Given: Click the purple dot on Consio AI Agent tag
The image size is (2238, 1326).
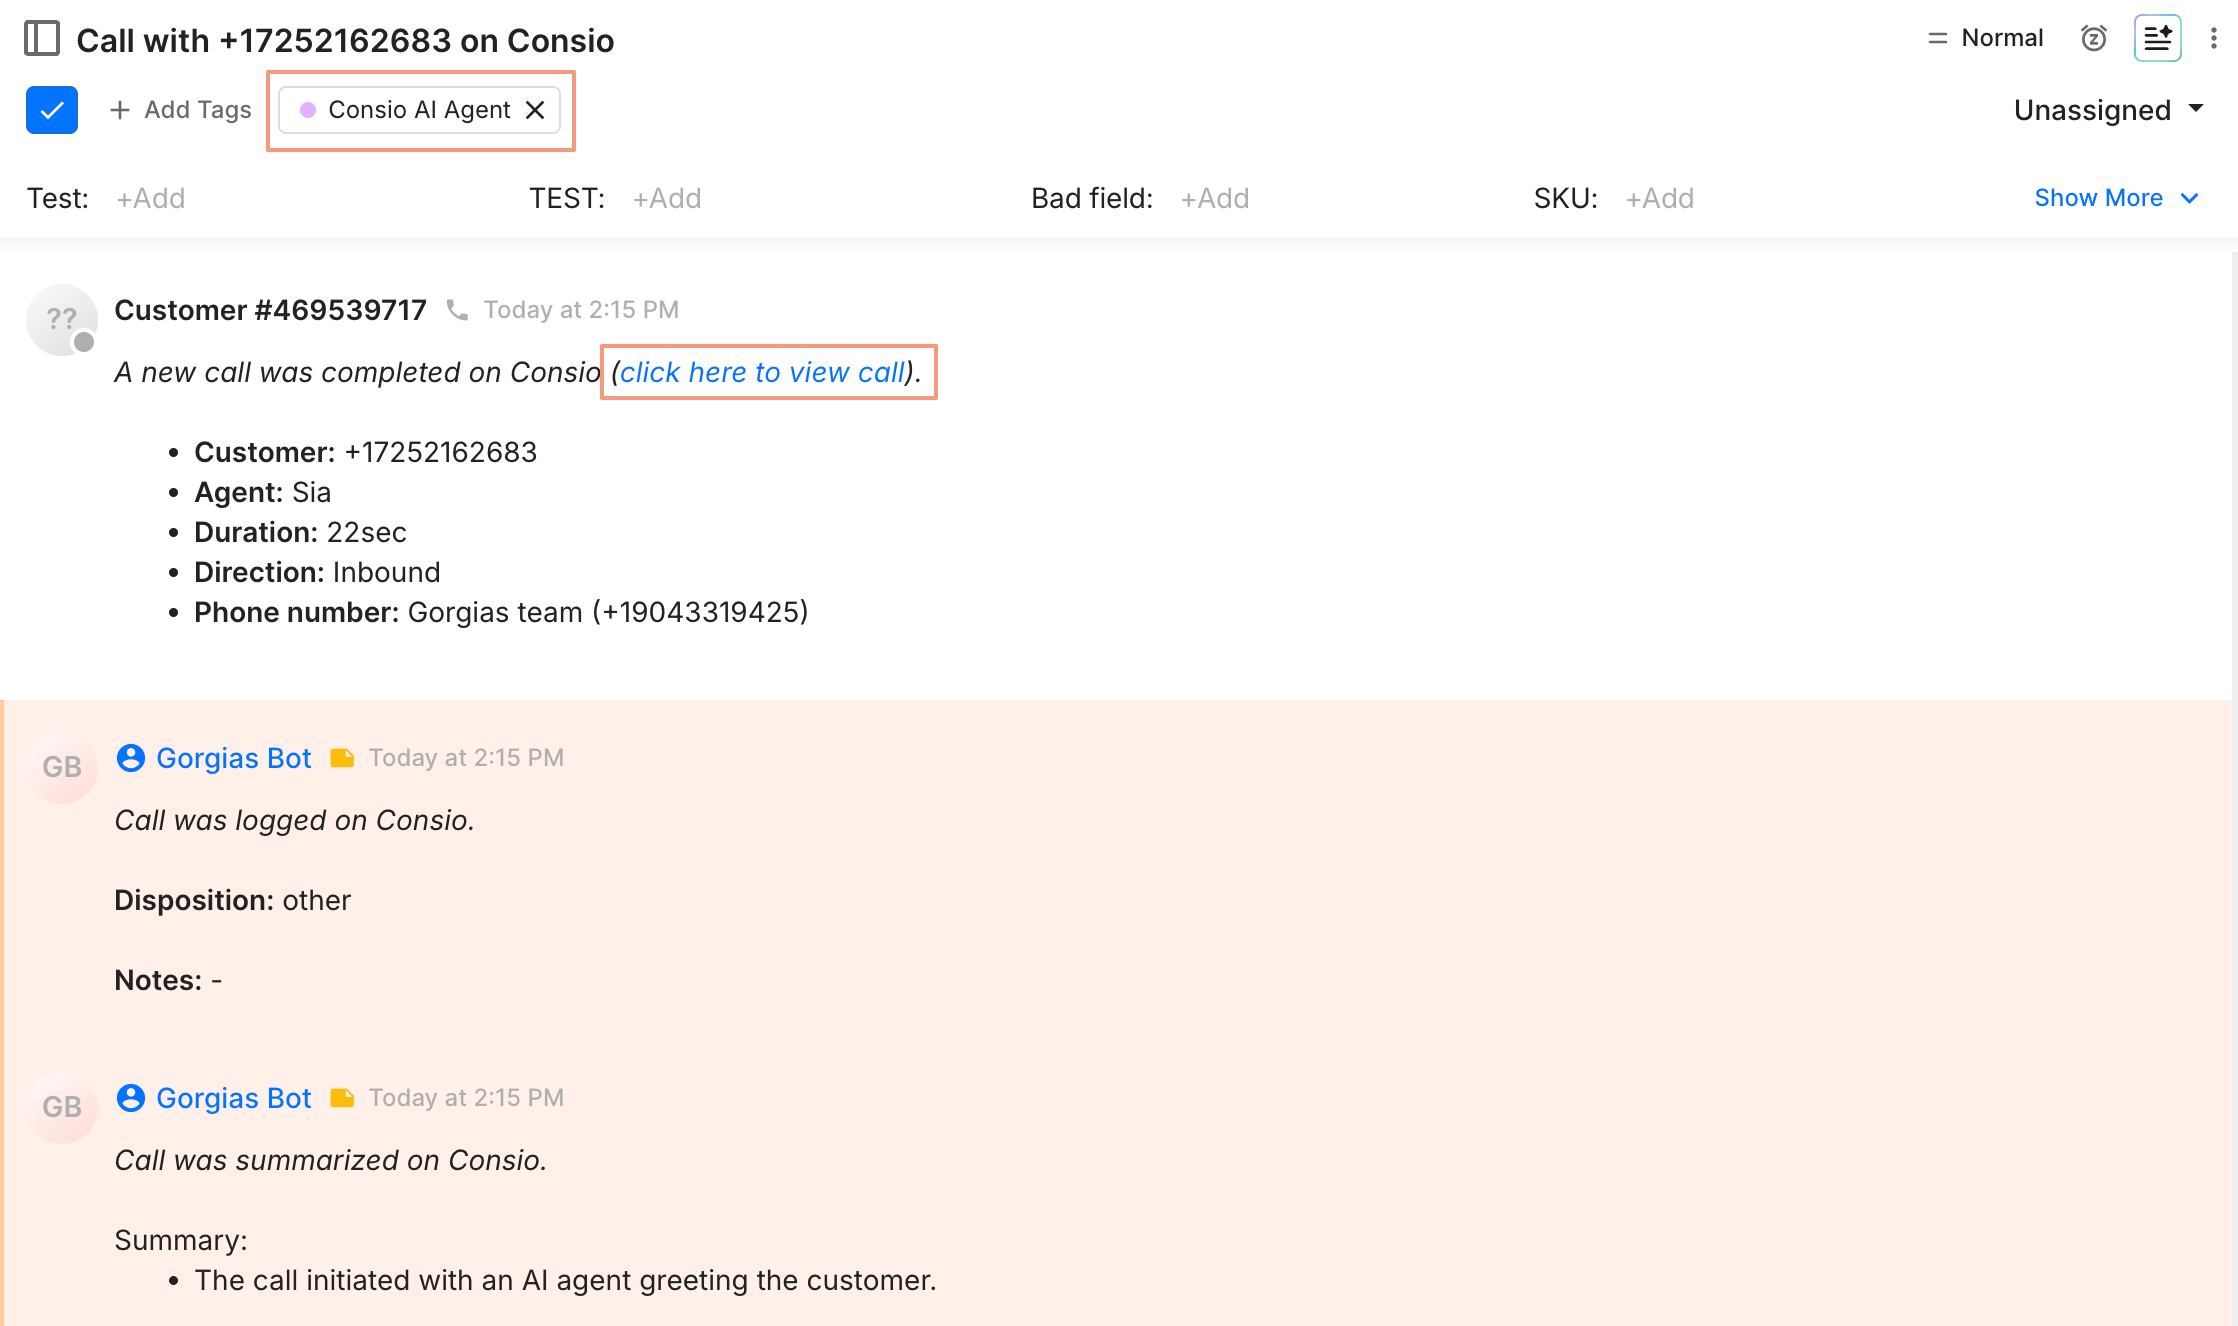Looking at the screenshot, I should [308, 110].
